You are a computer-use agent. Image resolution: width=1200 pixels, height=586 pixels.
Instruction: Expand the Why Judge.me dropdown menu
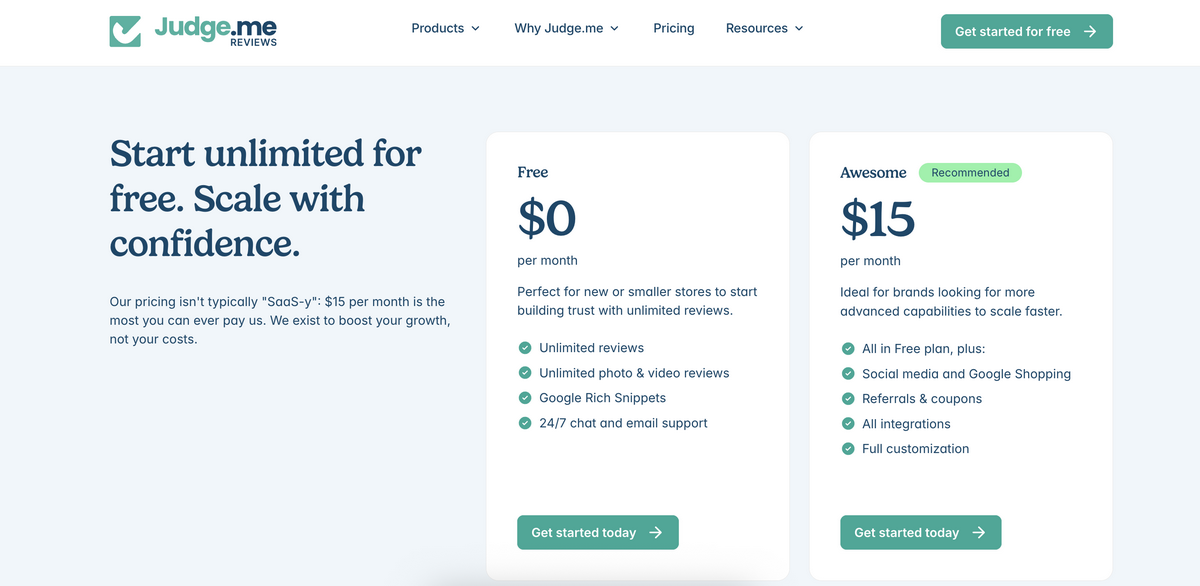pos(566,28)
